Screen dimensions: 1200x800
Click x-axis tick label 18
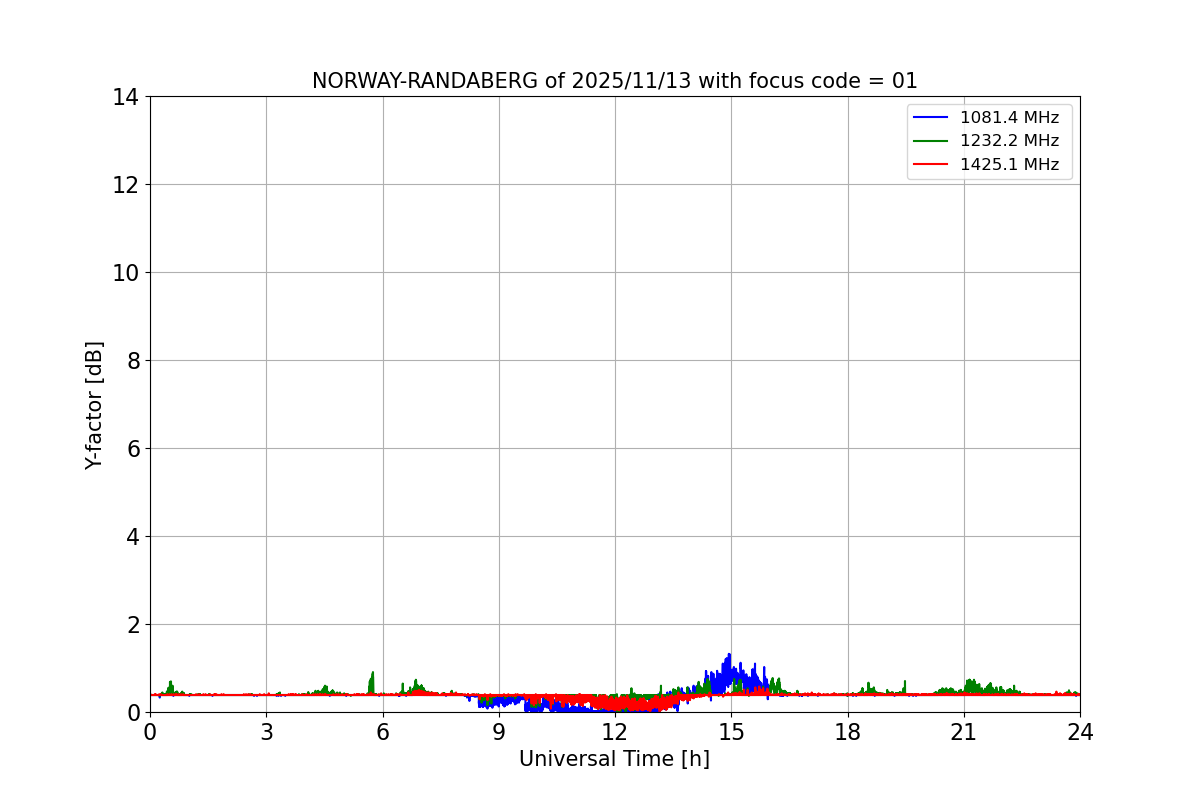(848, 732)
